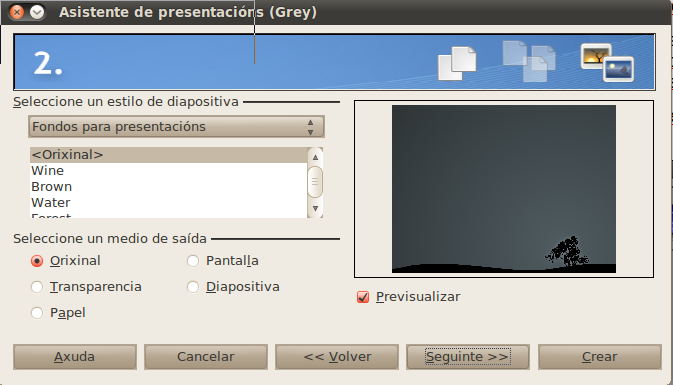Close the Asistente de presentacións window
673x385 pixels.
[x=17, y=12]
